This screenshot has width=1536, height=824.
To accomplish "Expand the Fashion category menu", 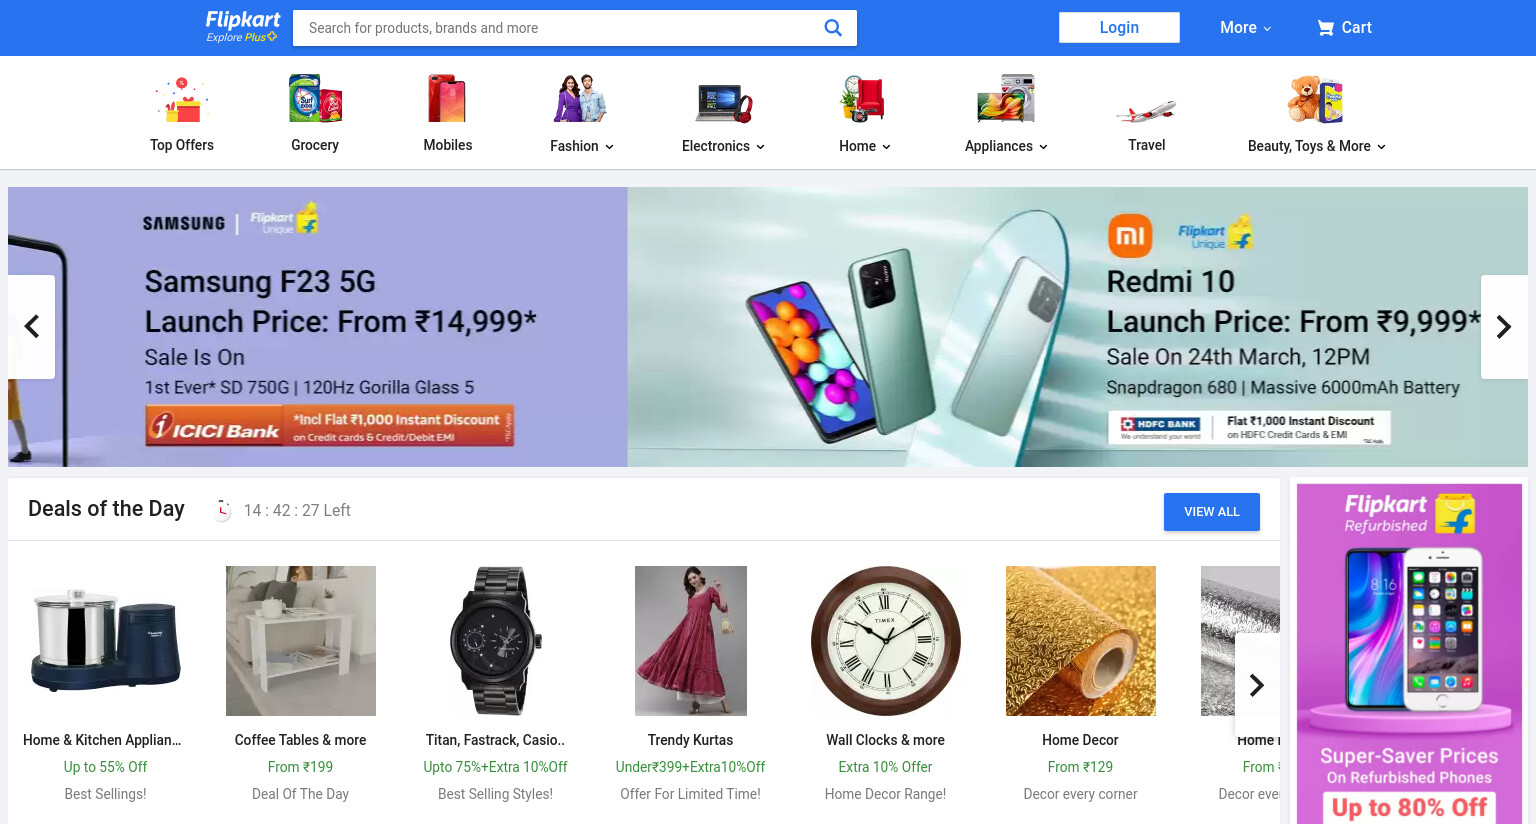I will click(x=581, y=146).
